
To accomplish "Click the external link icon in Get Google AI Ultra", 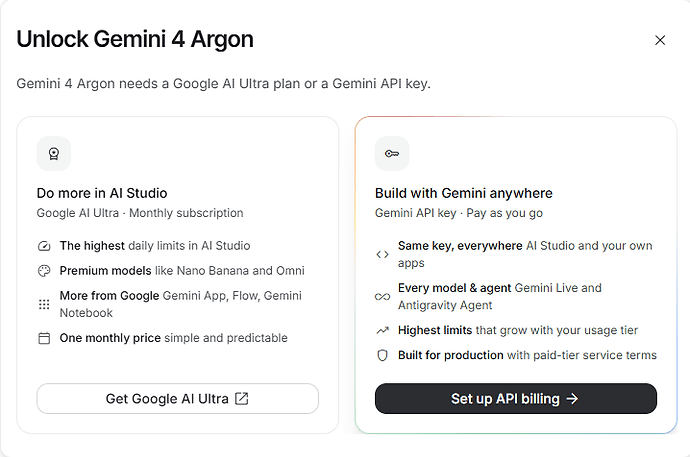I will (x=242, y=399).
